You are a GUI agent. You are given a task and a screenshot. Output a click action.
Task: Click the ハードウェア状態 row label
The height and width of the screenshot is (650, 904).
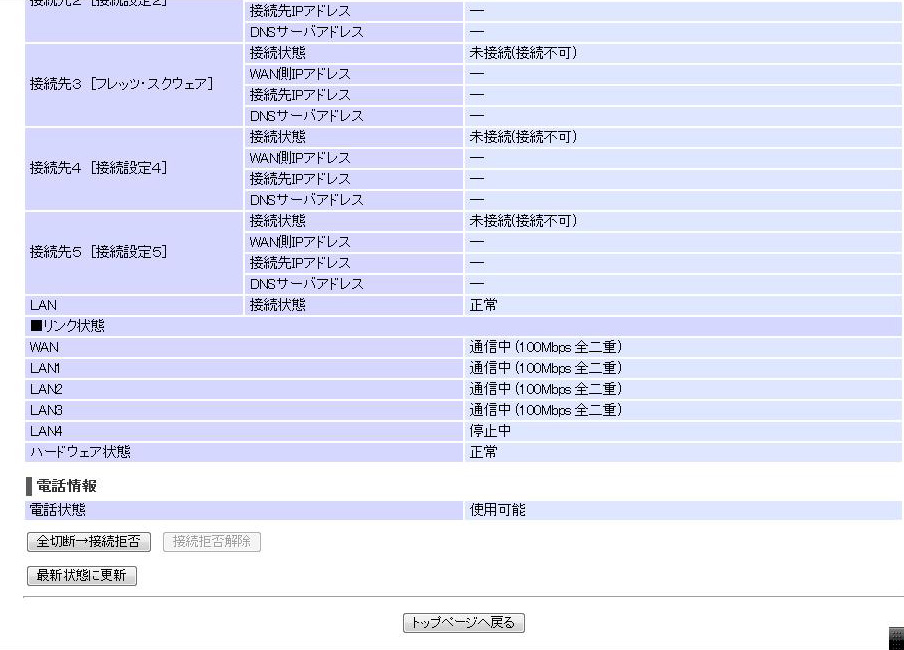coord(80,452)
